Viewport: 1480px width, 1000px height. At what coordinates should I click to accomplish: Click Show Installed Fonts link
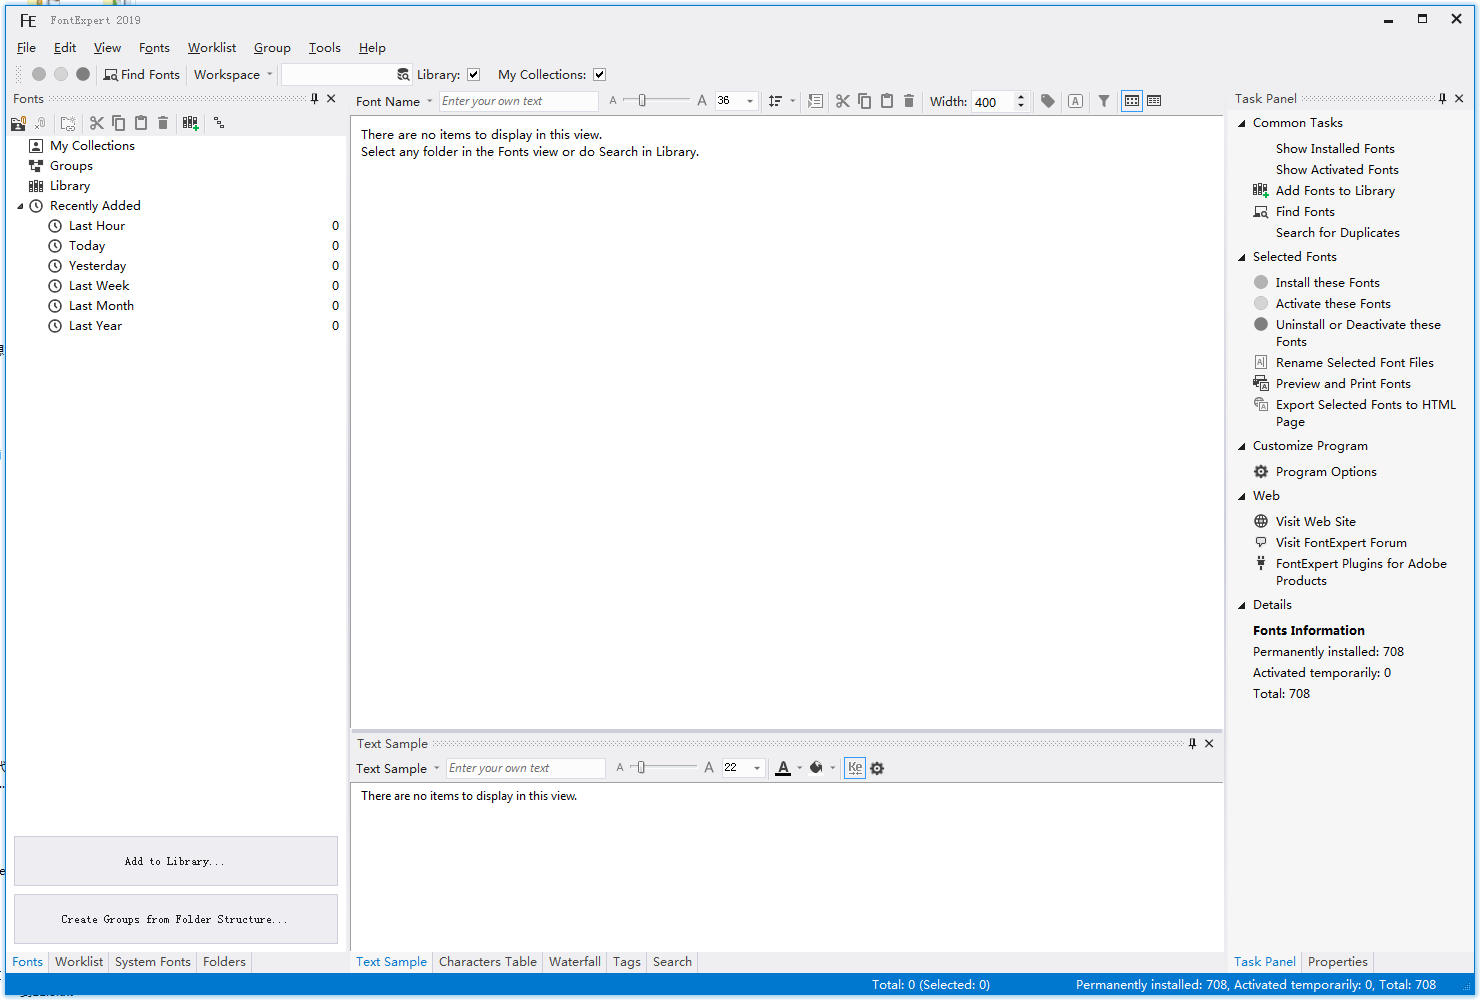[x=1335, y=149]
